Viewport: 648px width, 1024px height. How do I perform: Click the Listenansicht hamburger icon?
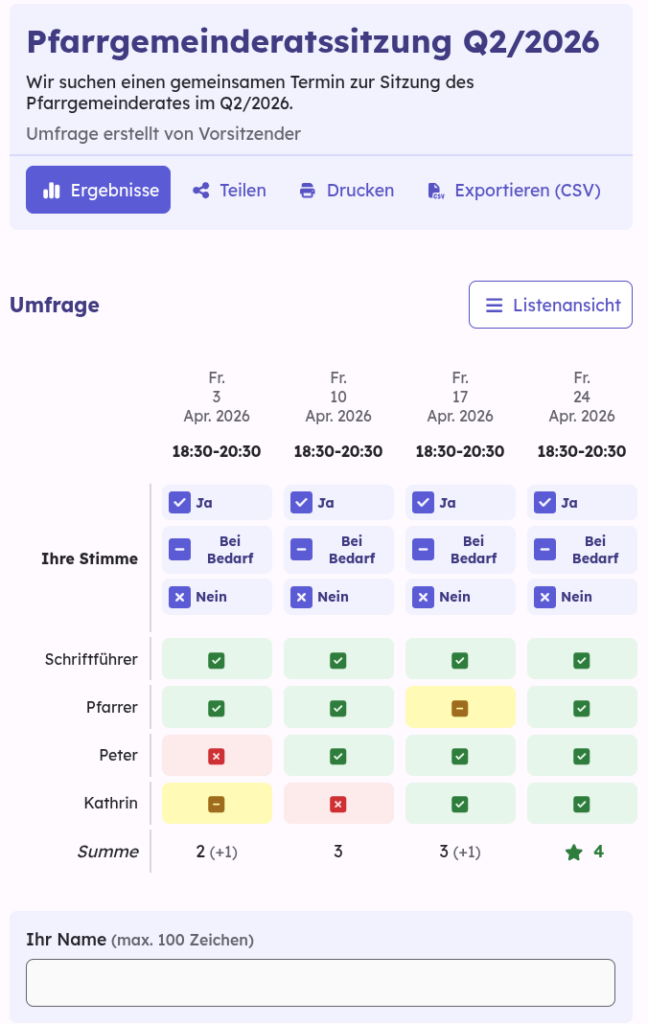click(494, 305)
